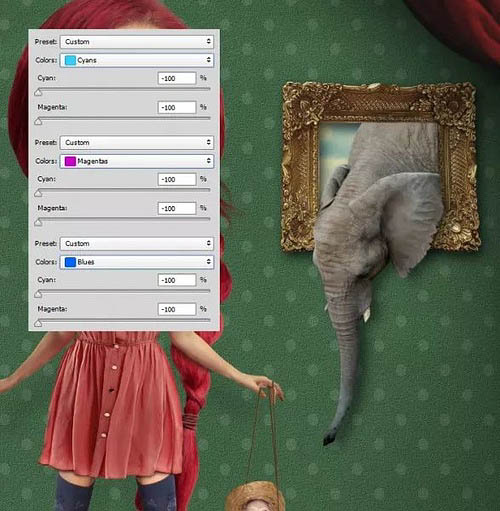Click the Magenta slider handle under Cyans
The image size is (500, 511).
[38, 121]
